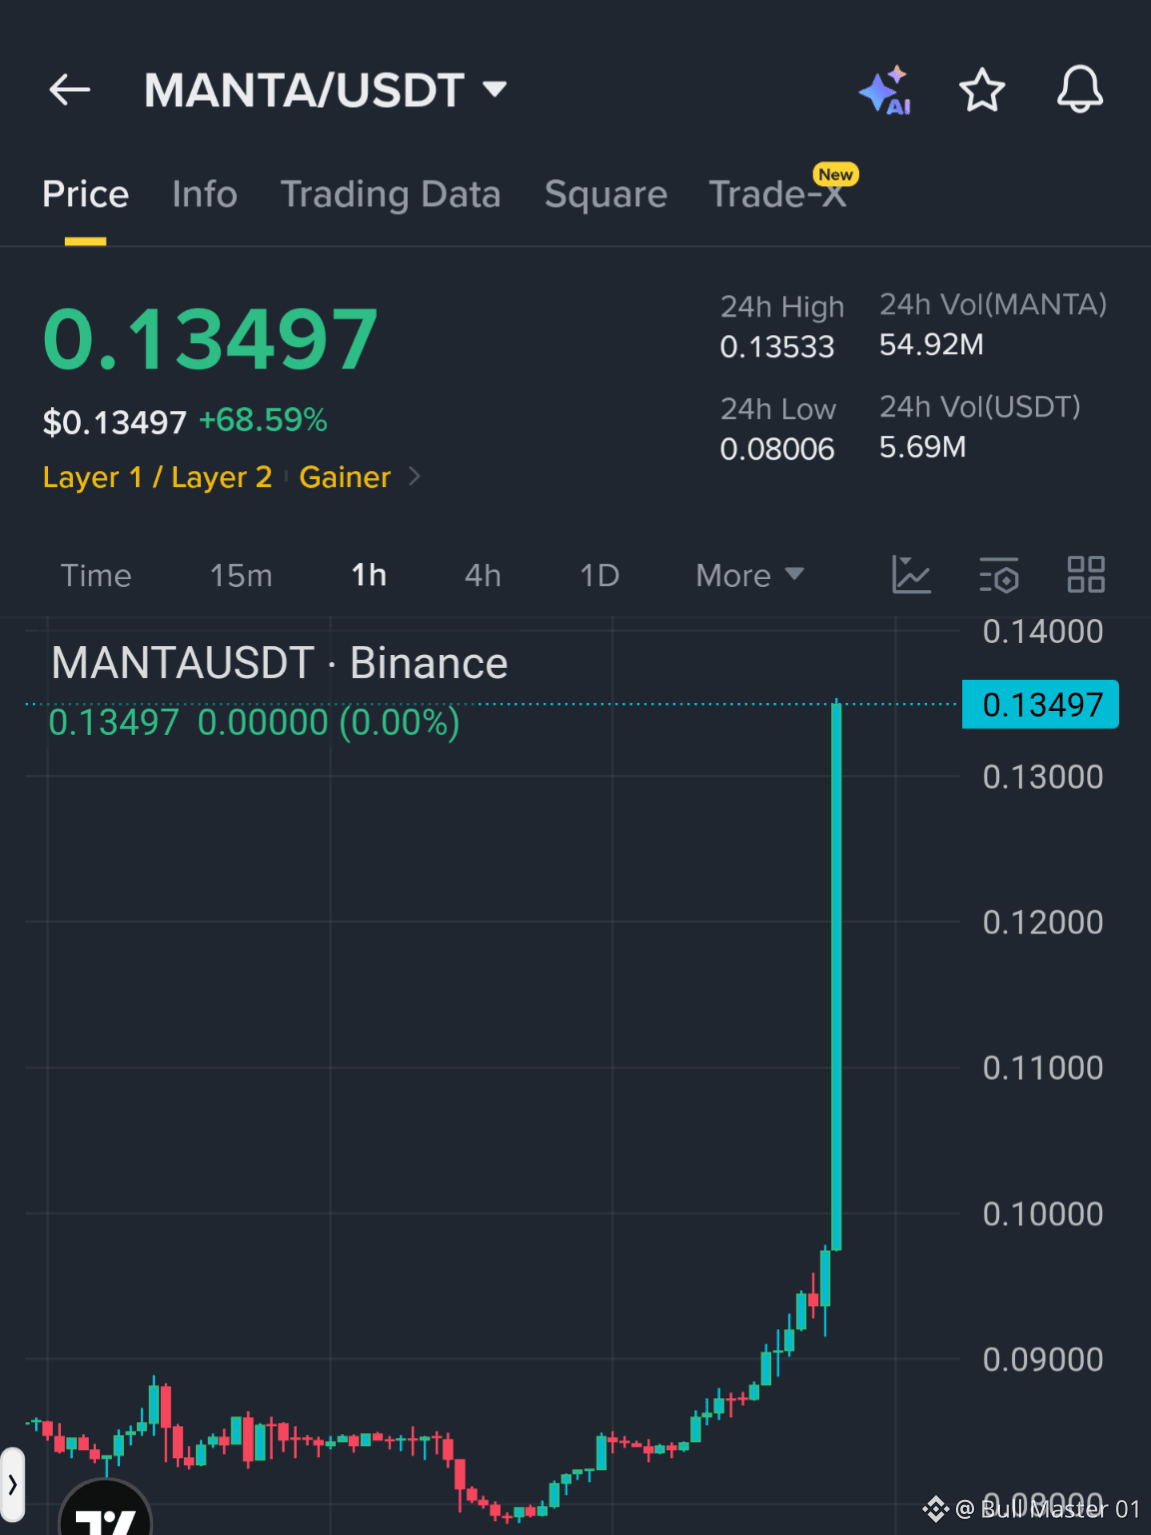Click the 0.12000 price axis label
Image resolution: width=1151 pixels, height=1535 pixels.
coord(1042,922)
